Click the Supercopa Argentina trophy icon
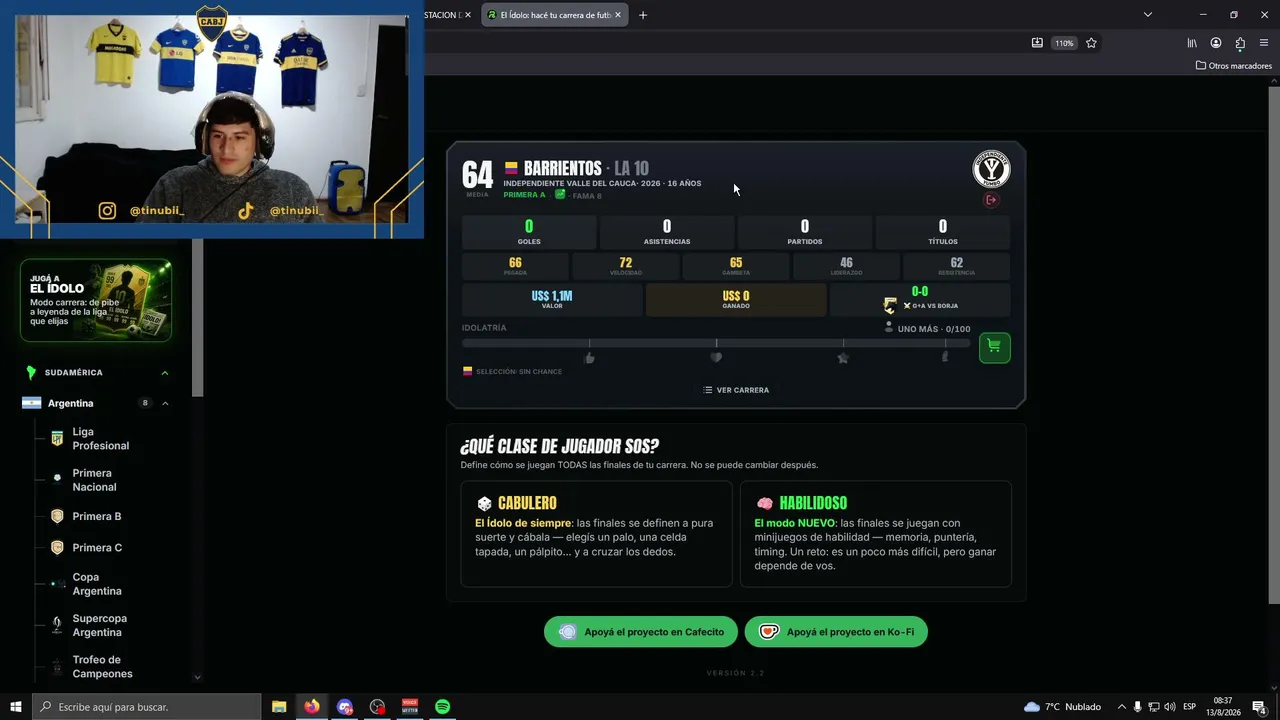Image resolution: width=1280 pixels, height=720 pixels. click(x=57, y=625)
